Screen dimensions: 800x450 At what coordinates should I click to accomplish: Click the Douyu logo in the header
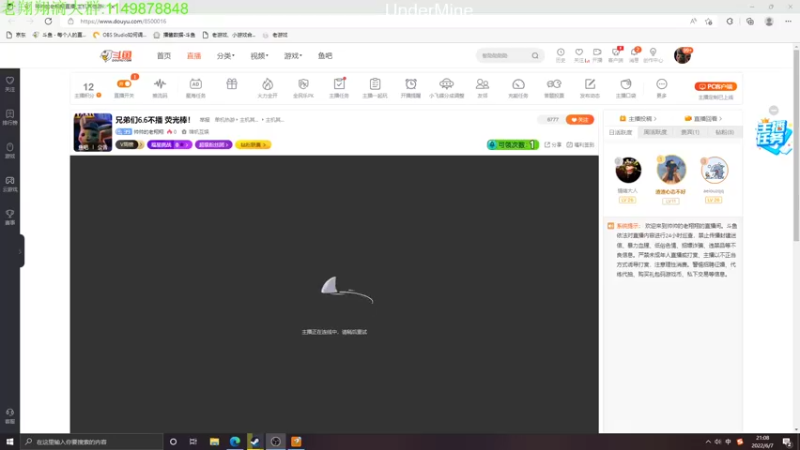116,56
